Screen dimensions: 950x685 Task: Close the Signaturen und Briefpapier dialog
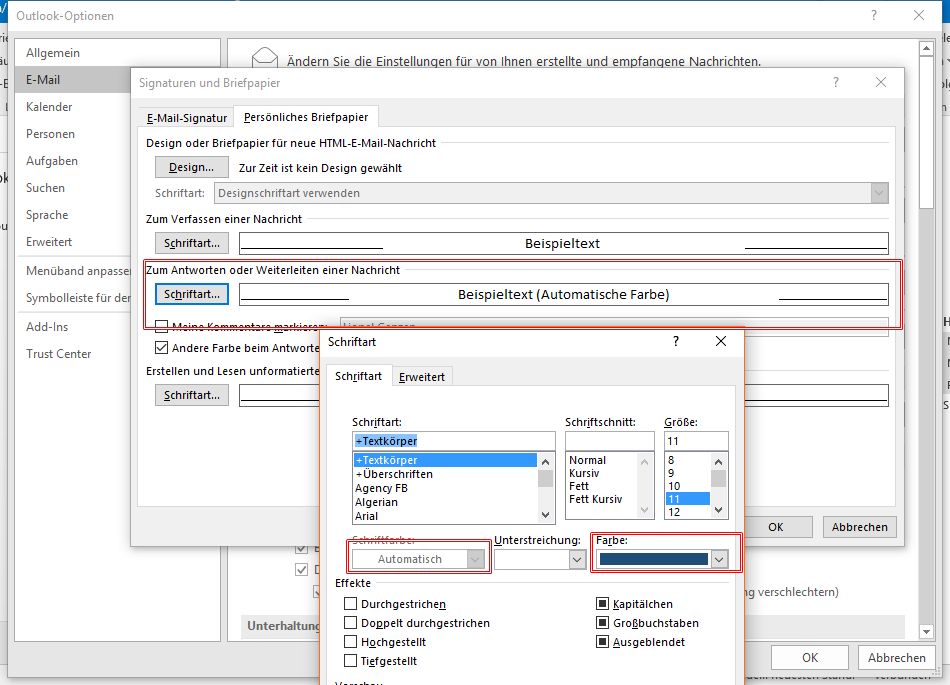[880, 82]
